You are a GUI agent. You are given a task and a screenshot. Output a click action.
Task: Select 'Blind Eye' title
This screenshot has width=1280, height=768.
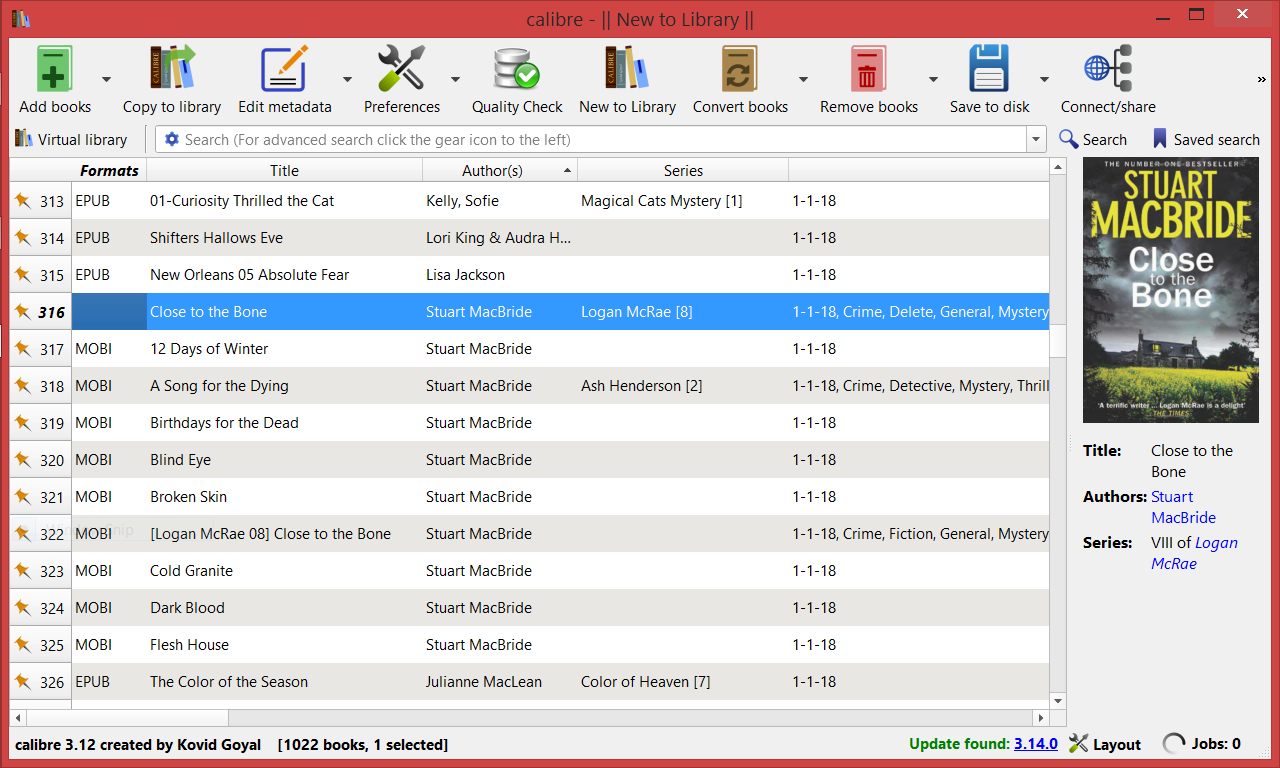tap(180, 460)
